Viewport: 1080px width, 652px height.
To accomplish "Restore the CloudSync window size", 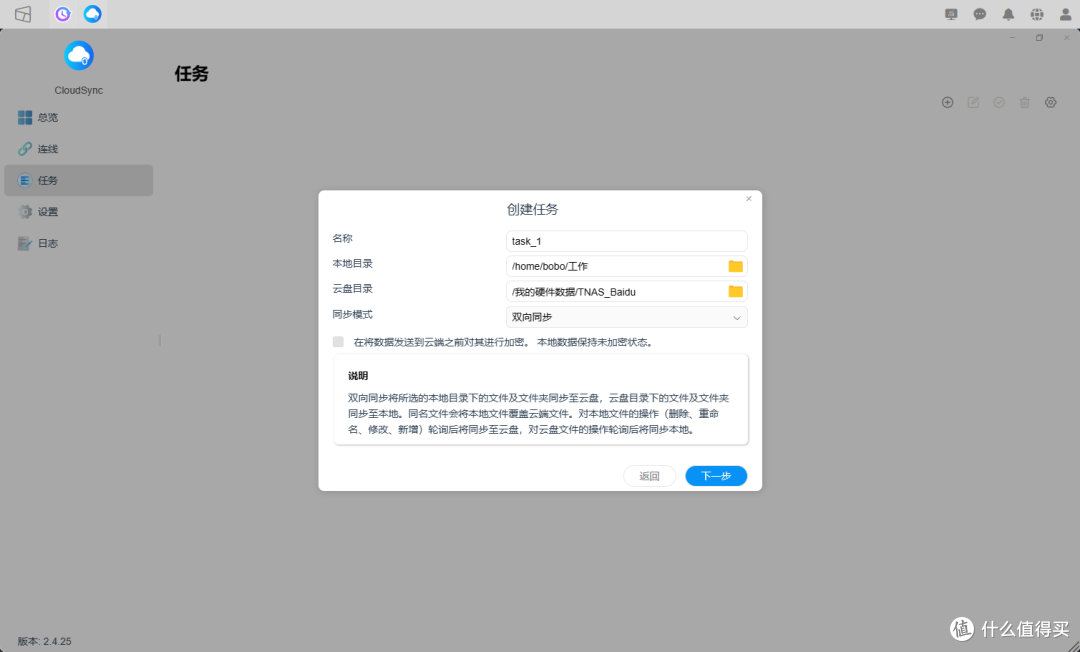I will [x=1039, y=38].
